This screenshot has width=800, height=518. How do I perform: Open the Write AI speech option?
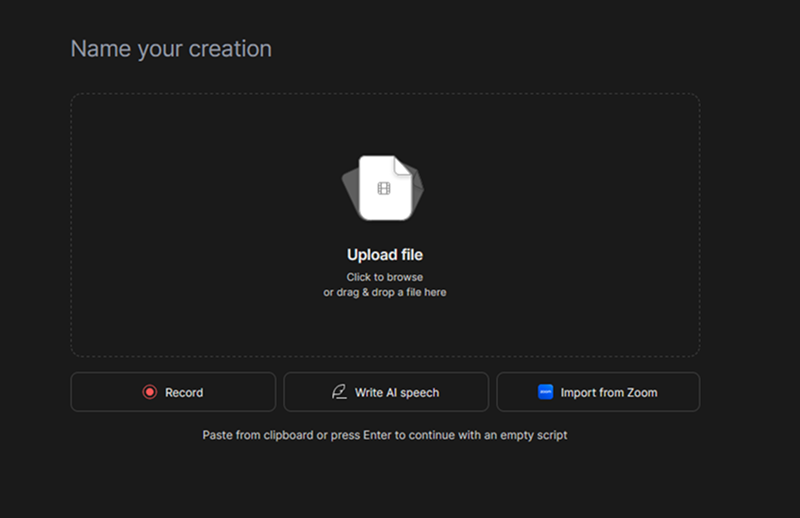pos(386,392)
